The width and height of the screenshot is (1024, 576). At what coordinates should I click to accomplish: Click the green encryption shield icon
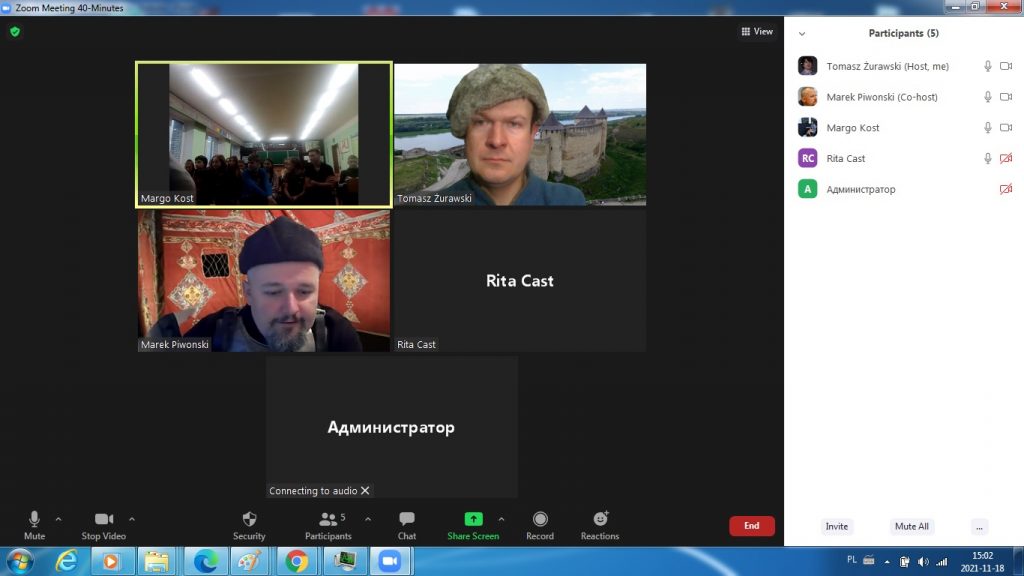[15, 32]
